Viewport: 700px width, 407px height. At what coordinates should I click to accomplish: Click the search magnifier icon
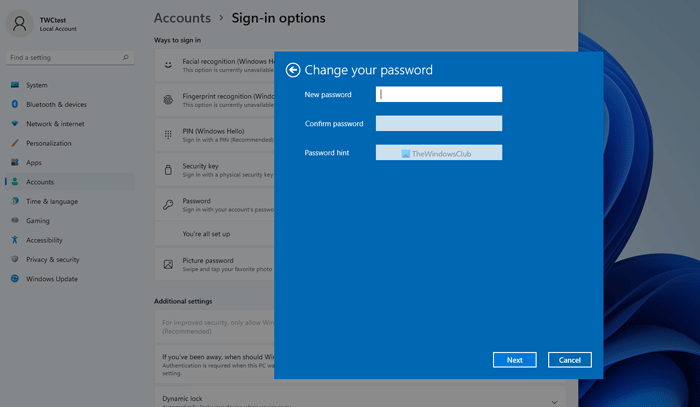coord(125,57)
